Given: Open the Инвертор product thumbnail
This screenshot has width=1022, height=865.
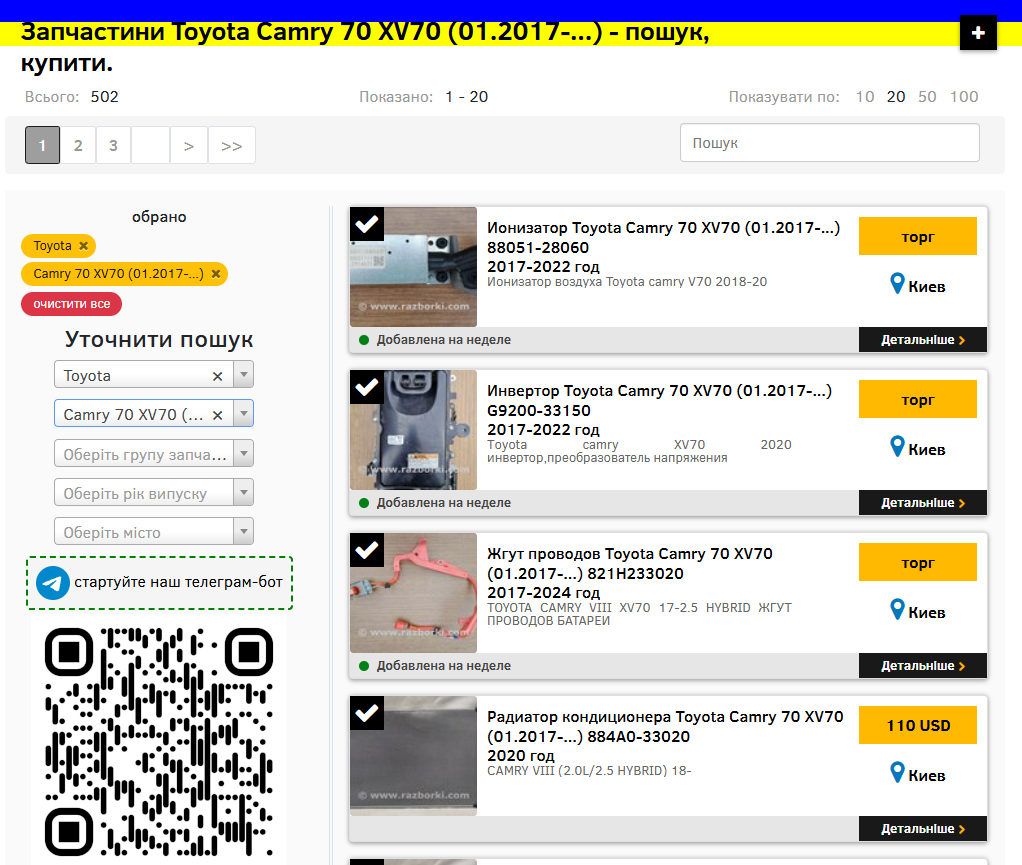Looking at the screenshot, I should [413, 430].
